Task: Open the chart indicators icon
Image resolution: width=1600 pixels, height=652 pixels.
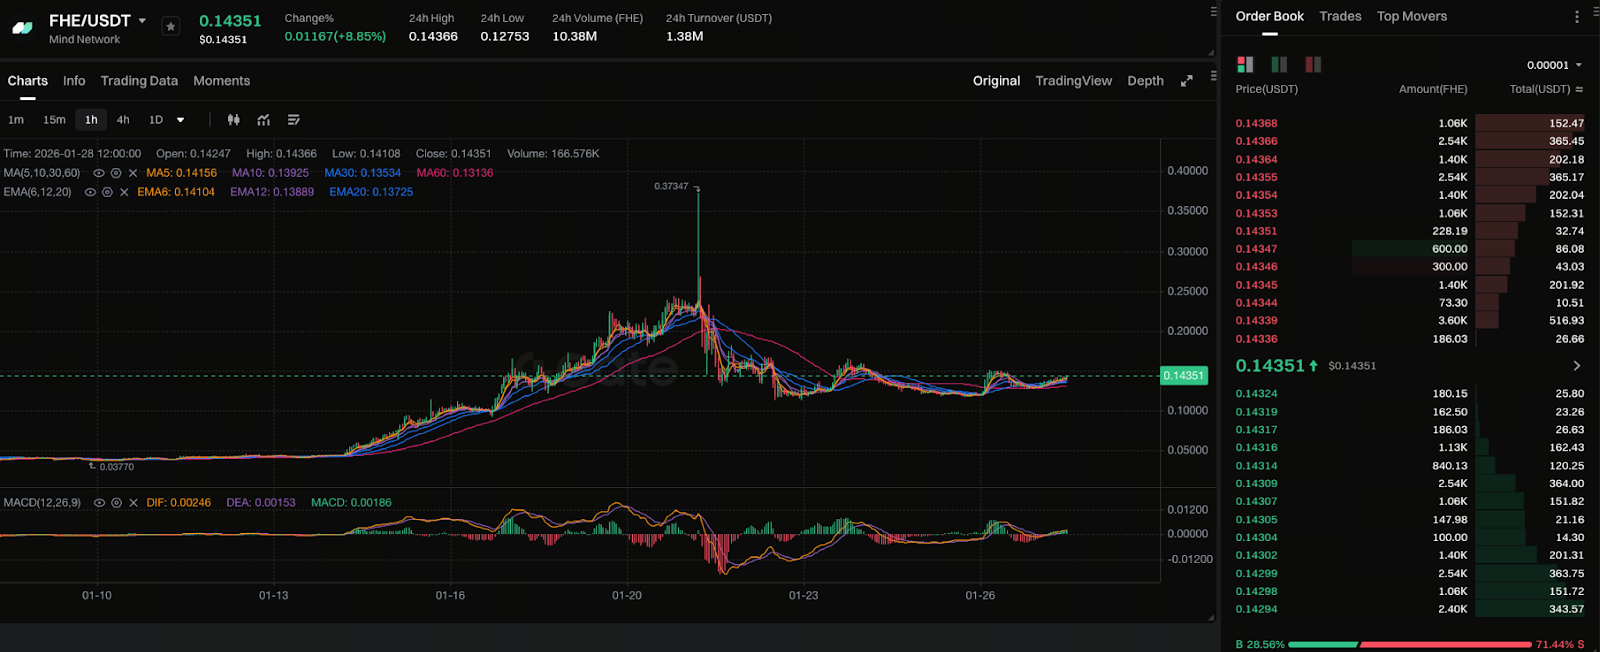Action: (x=263, y=120)
